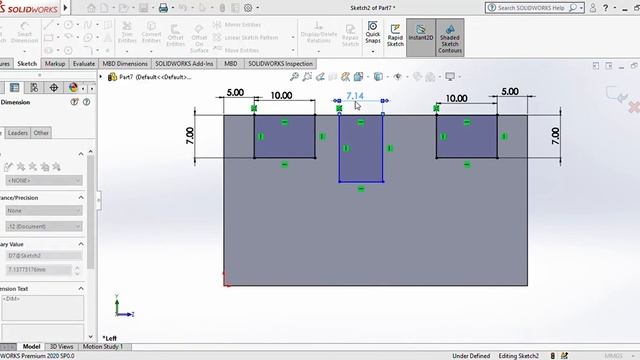640x360 pixels.
Task: Switch to the Markup ribbon tab
Action: click(55, 64)
